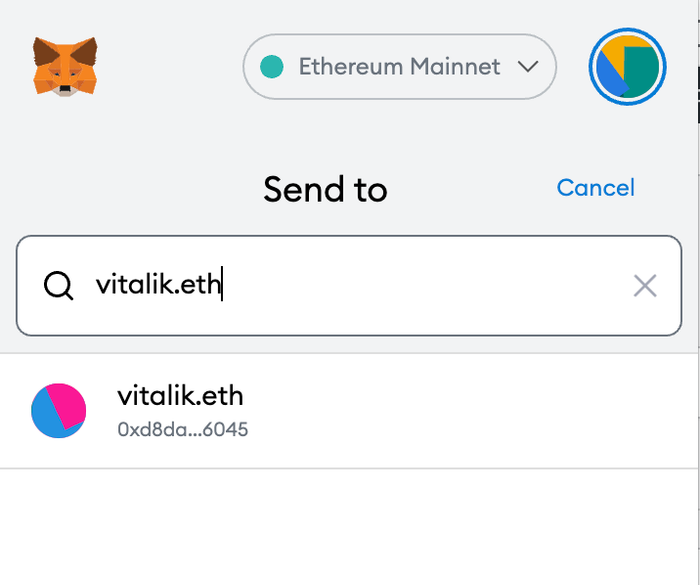The width and height of the screenshot is (700, 585).
Task: Click the vitalik.eth name in the results
Action: click(180, 396)
